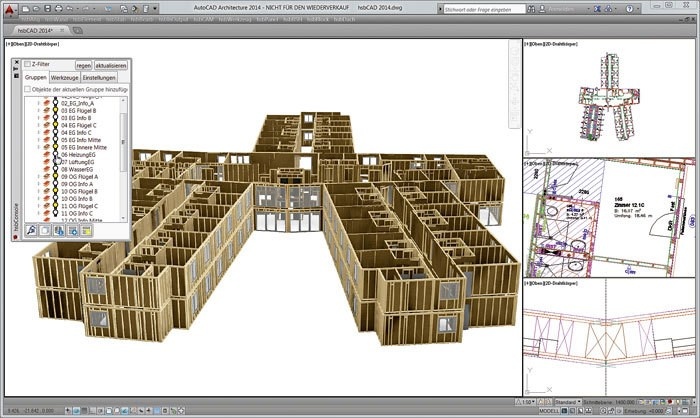Click the AutoCAD application menu logo
The height and width of the screenshot is (418, 700).
pos(10,9)
